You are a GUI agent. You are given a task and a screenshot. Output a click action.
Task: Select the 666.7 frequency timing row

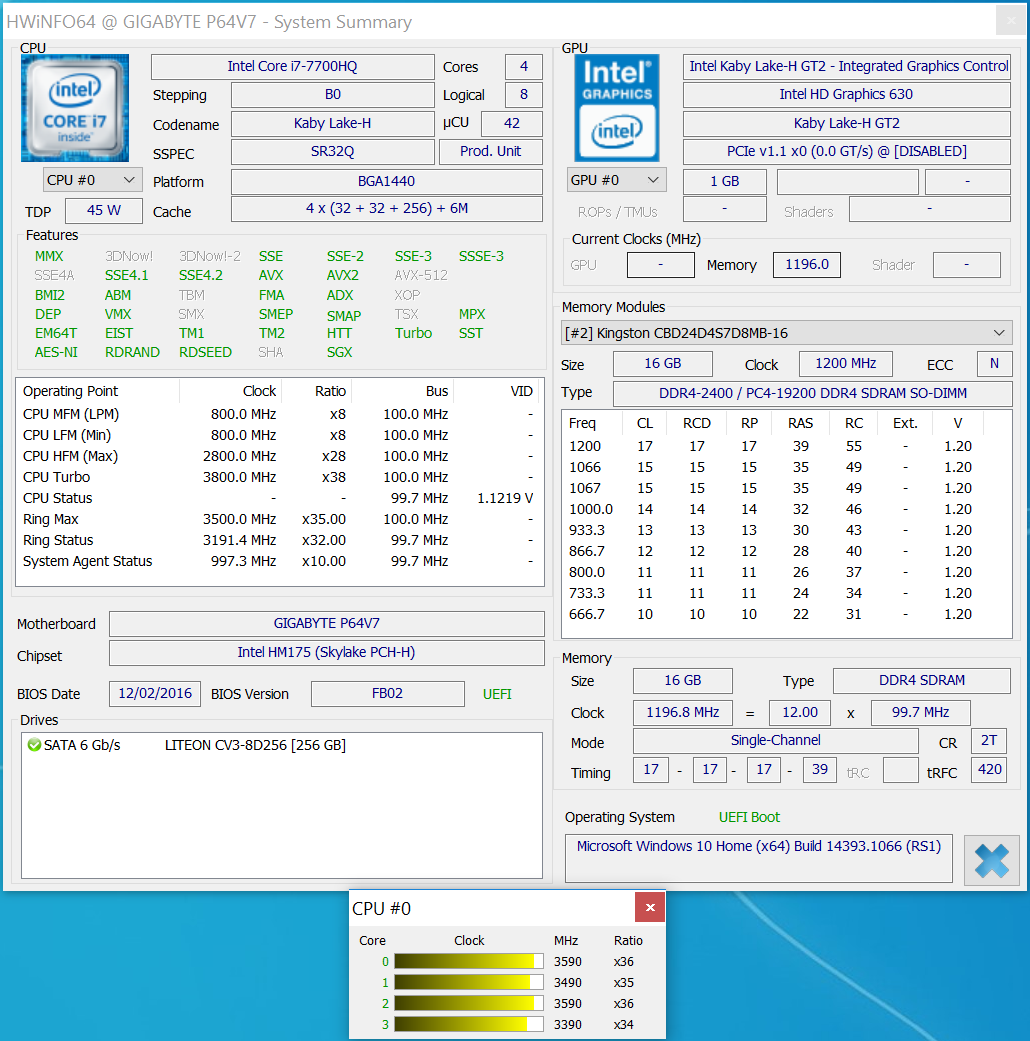click(x=786, y=614)
